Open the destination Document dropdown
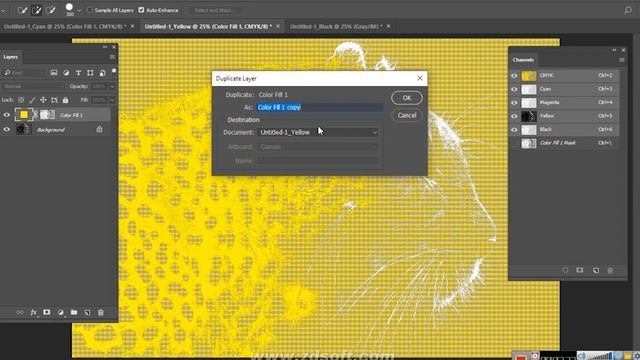This screenshot has width=640, height=360. tap(318, 132)
